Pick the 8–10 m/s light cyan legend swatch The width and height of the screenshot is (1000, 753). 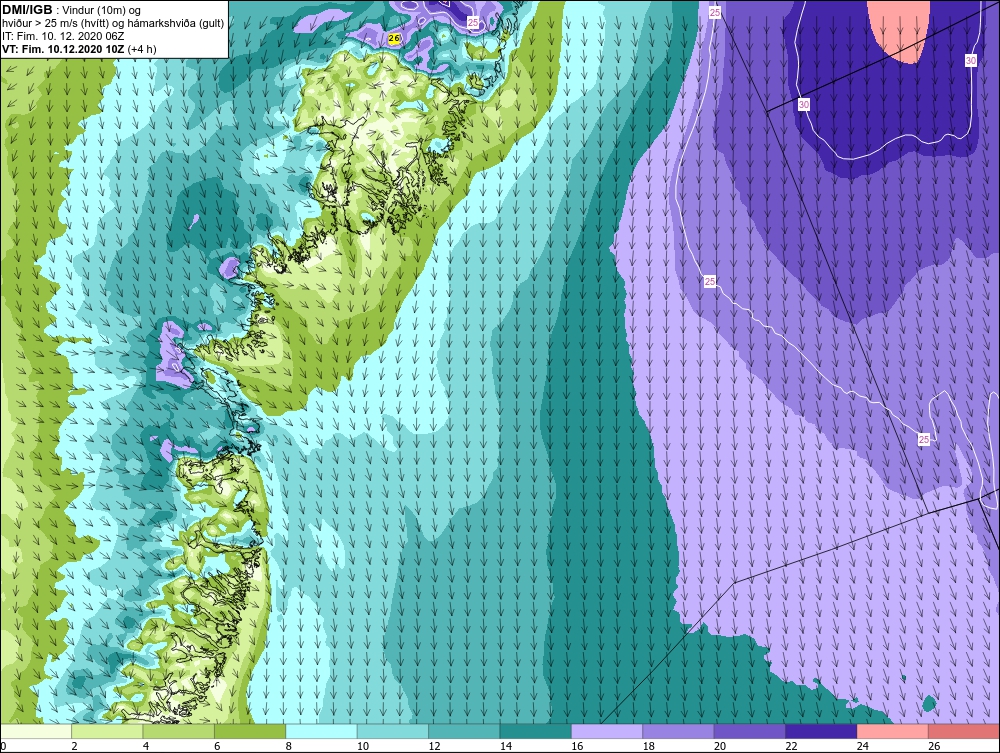pos(321,731)
